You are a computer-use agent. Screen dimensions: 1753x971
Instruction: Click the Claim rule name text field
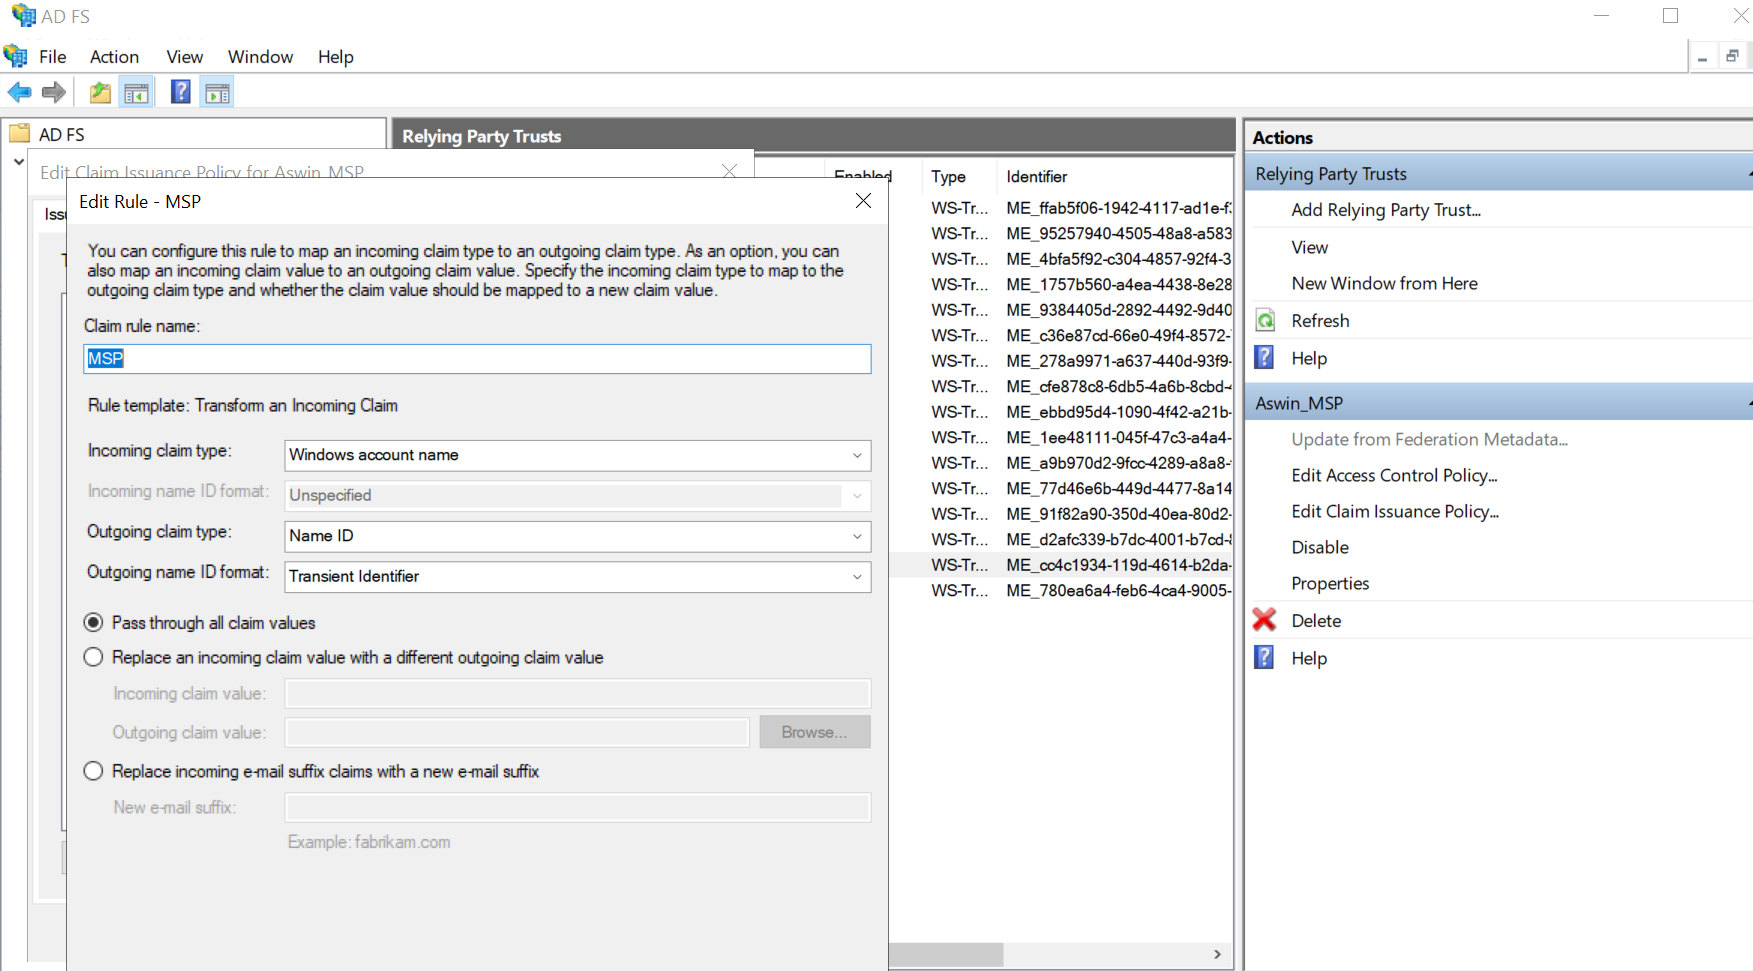coord(477,359)
